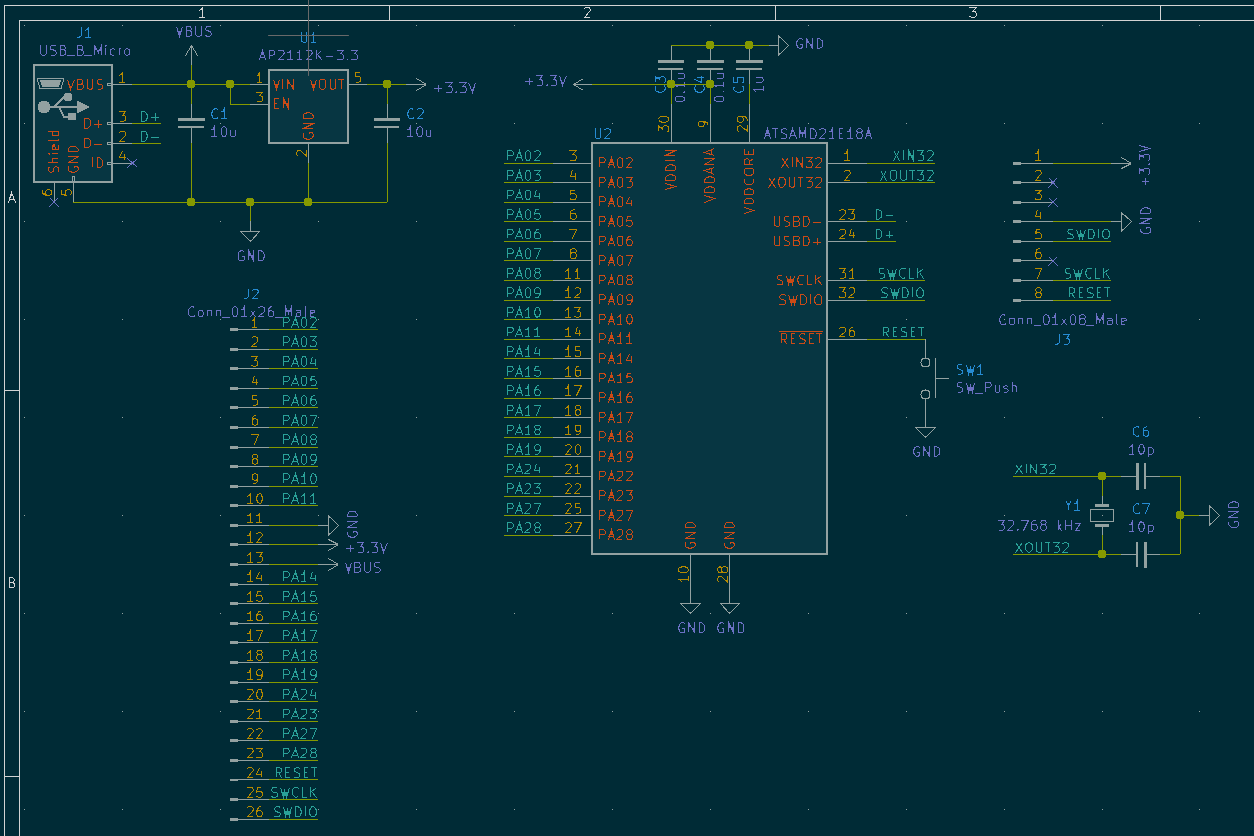This screenshot has width=1254, height=836.
Task: Click the VDDCORE pin name in U2
Action: click(x=749, y=181)
